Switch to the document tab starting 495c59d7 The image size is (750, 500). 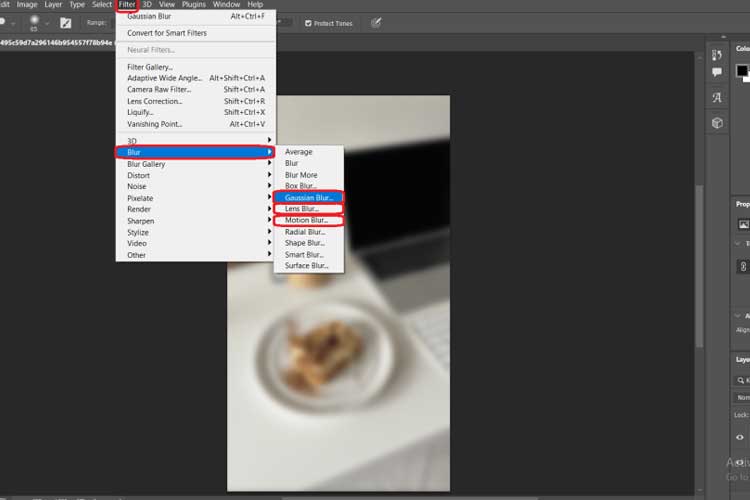click(56, 43)
